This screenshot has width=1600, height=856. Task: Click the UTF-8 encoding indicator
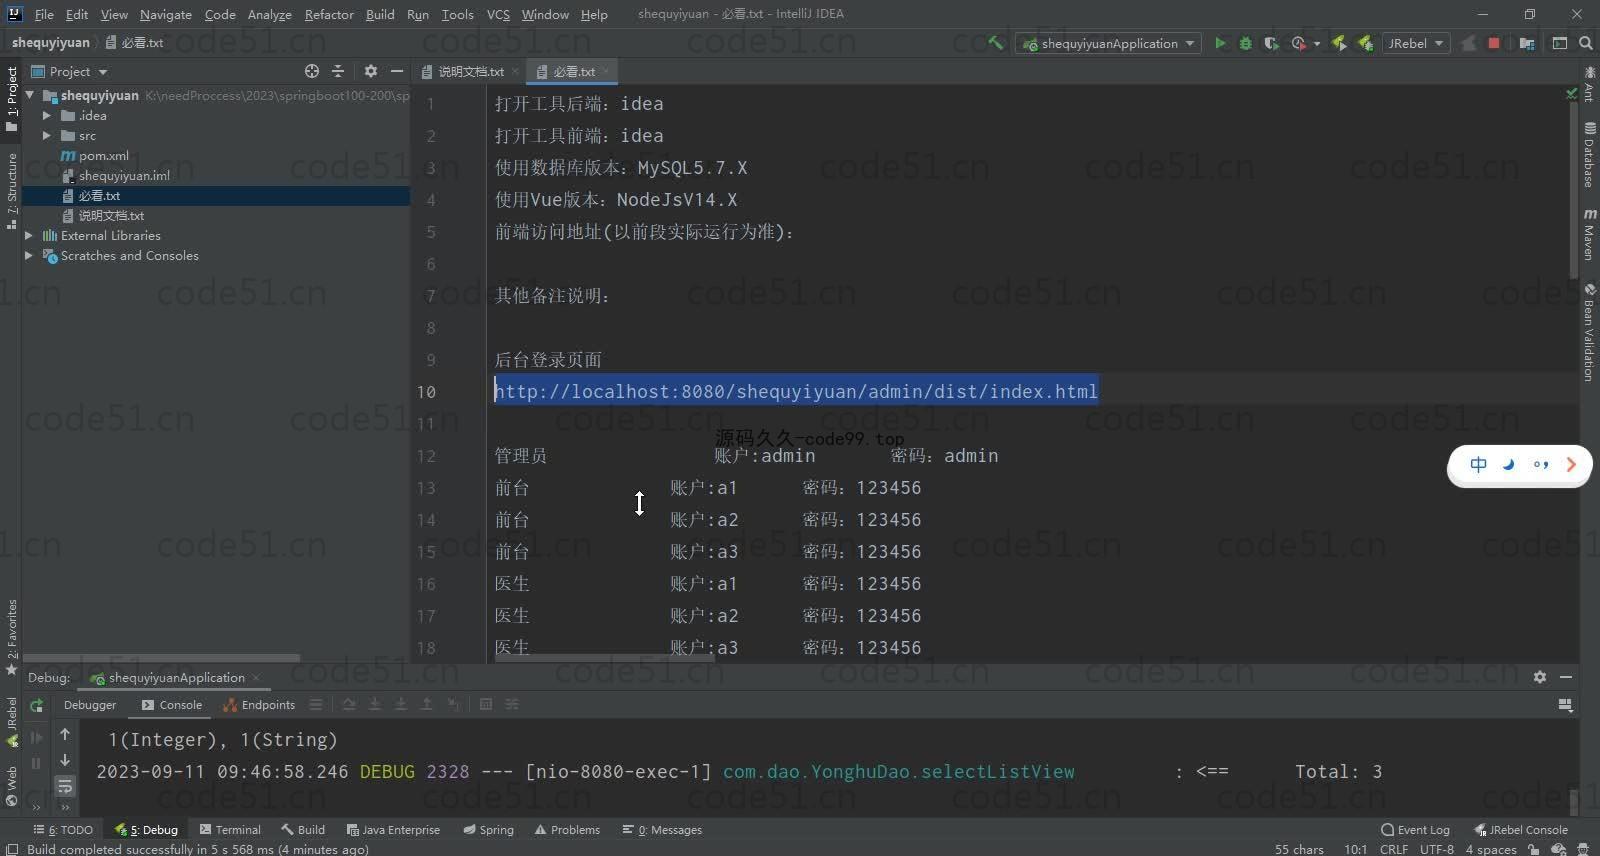pyautogui.click(x=1437, y=849)
